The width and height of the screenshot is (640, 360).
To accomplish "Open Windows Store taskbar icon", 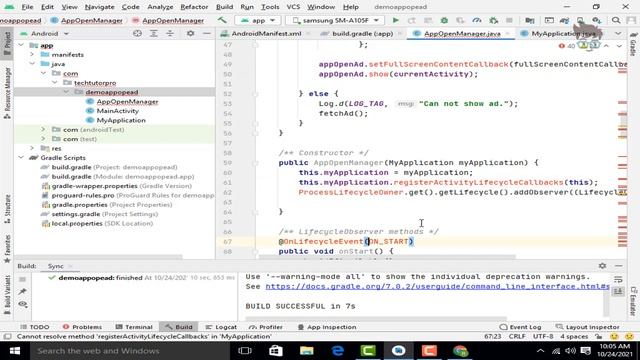I will 276,351.
